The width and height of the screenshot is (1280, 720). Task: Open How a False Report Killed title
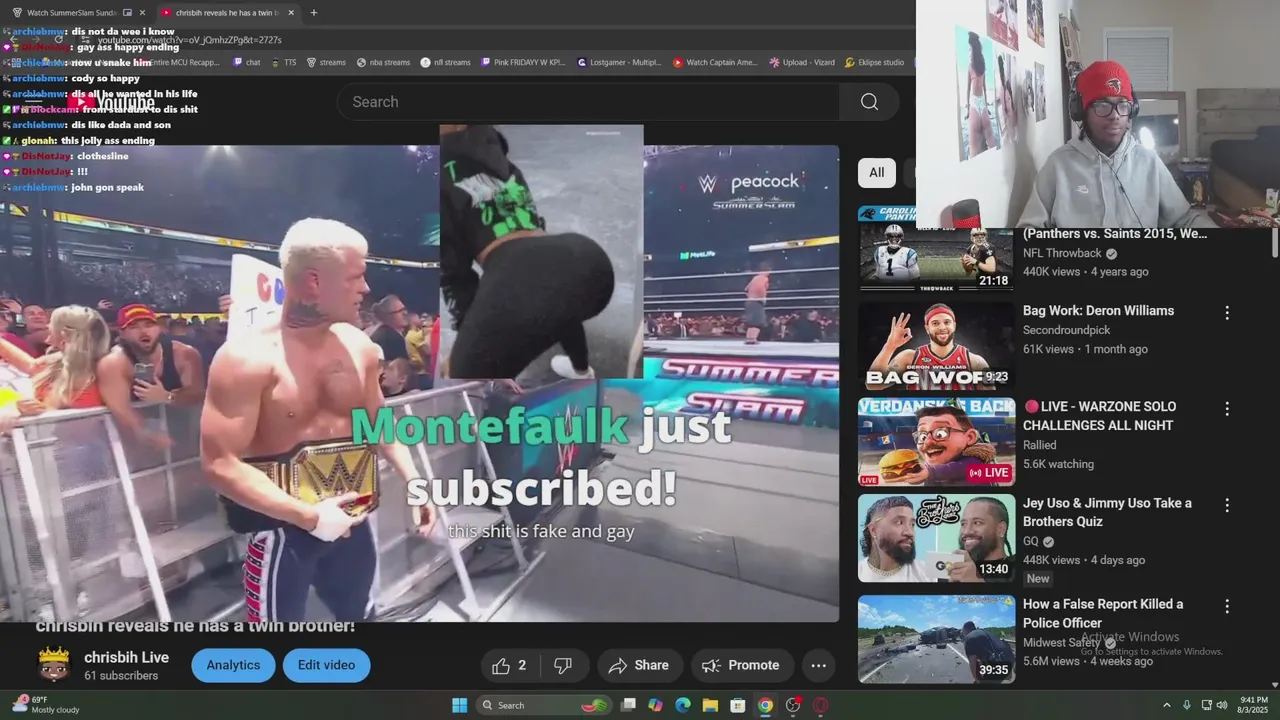pos(1103,613)
